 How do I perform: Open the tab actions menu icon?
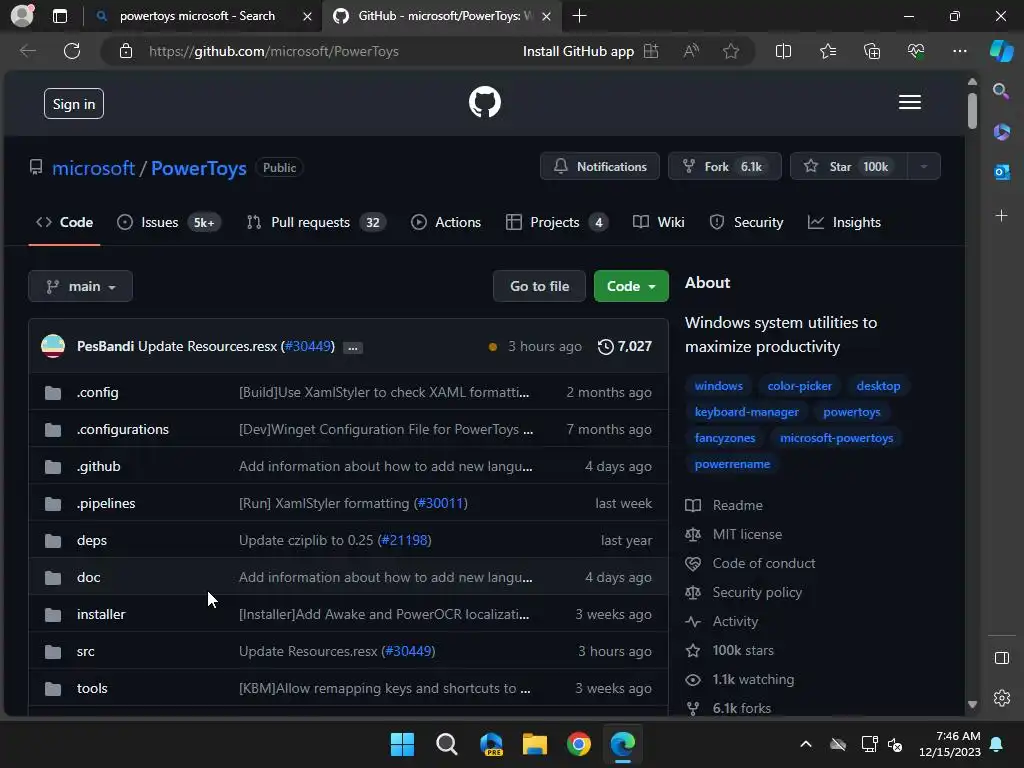point(60,16)
